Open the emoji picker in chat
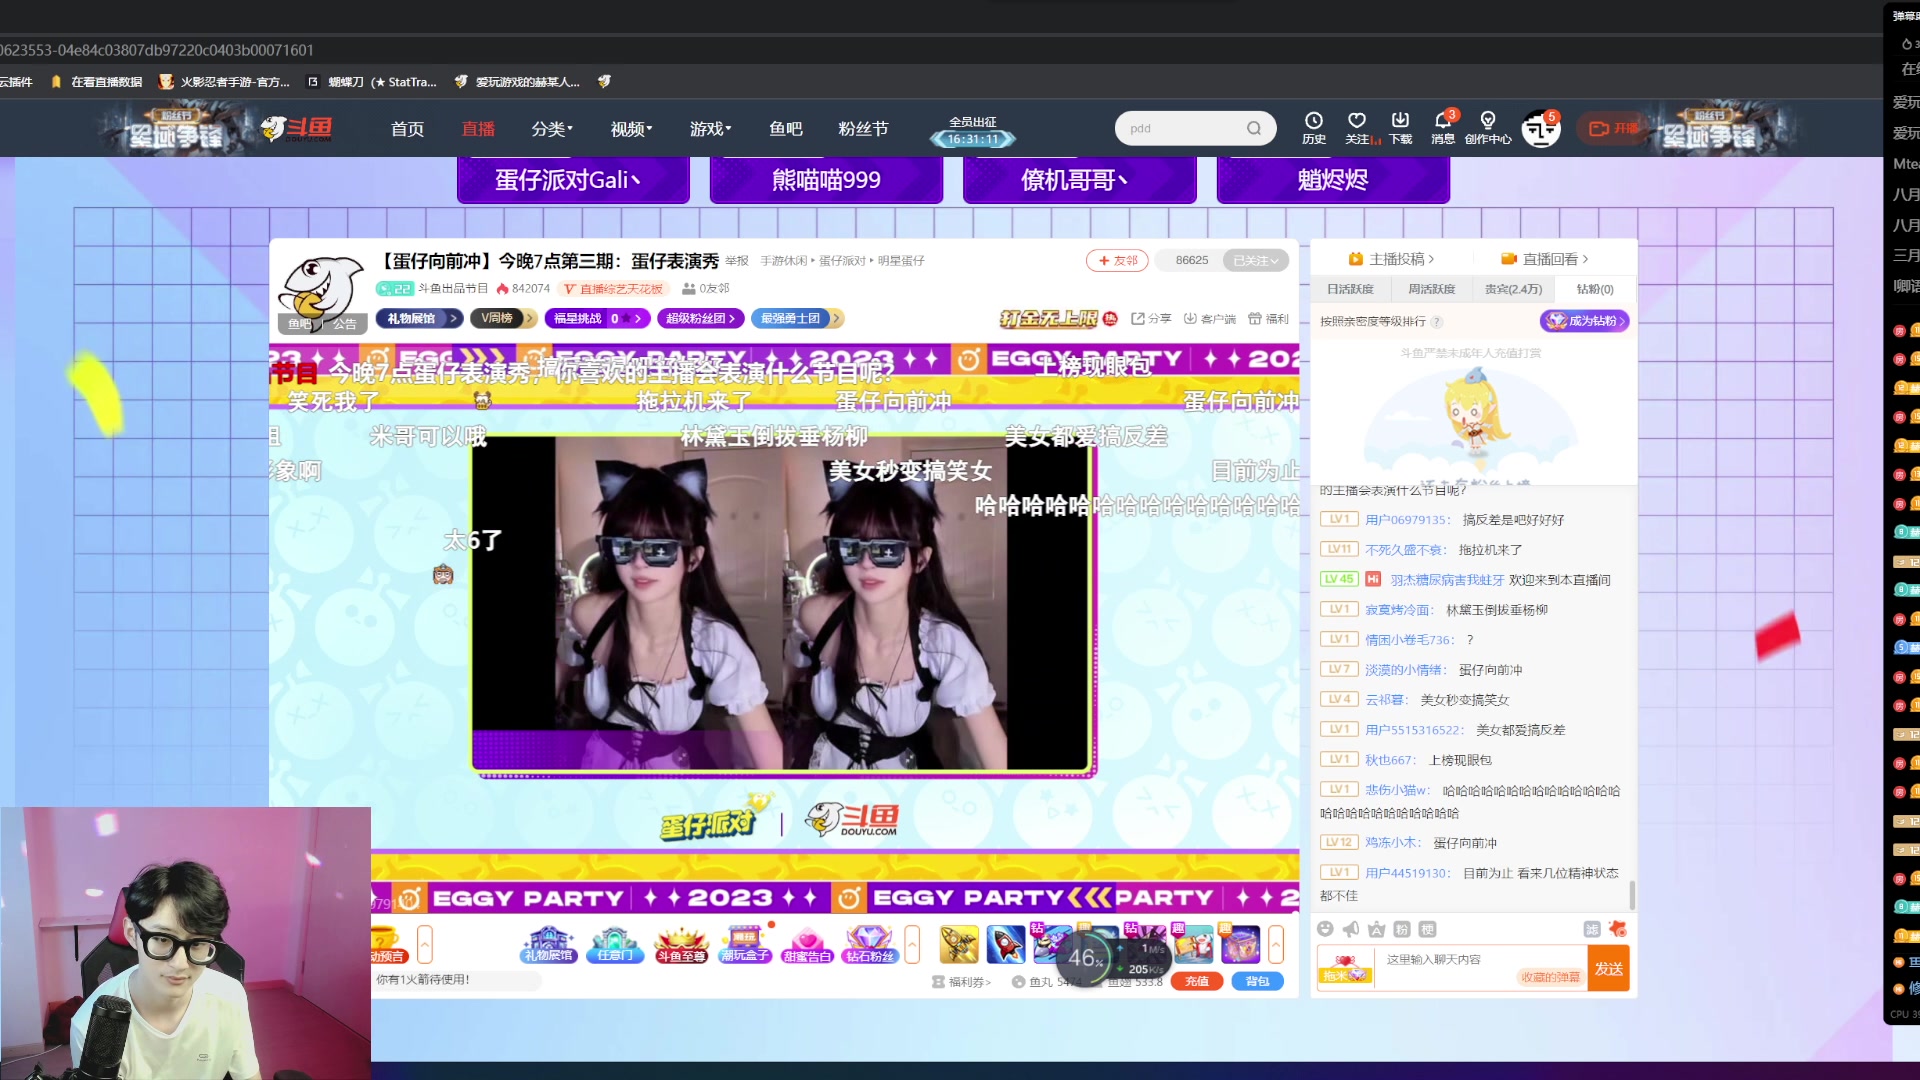This screenshot has height=1080, width=1920. 1325,929
